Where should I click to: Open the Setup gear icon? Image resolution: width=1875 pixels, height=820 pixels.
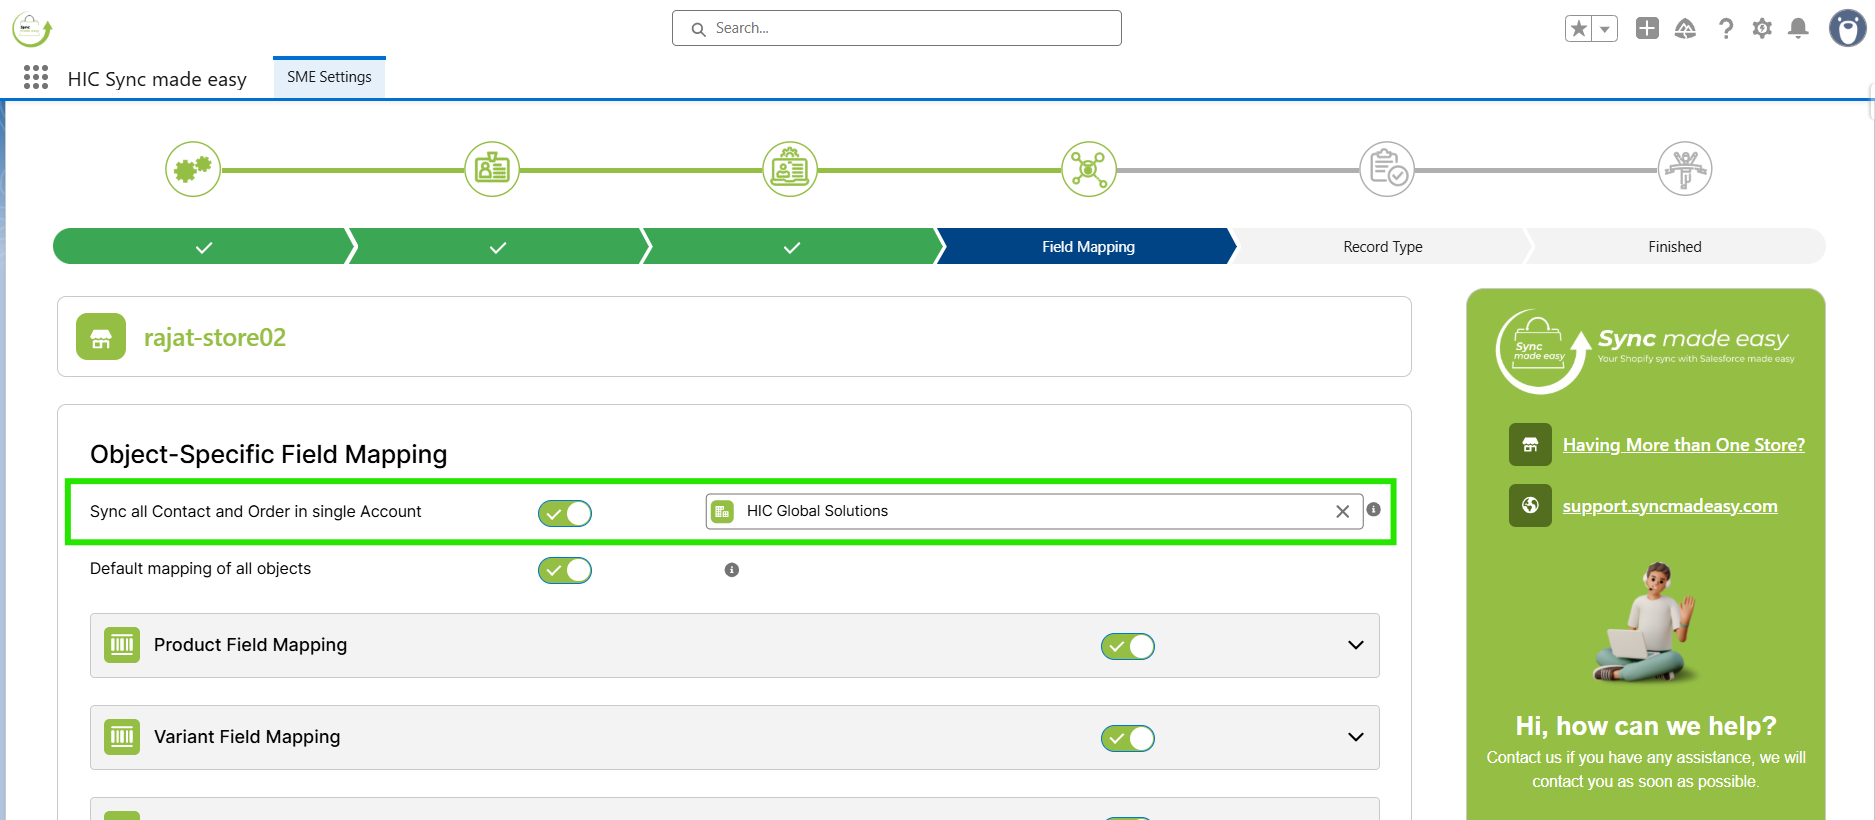click(x=1762, y=29)
